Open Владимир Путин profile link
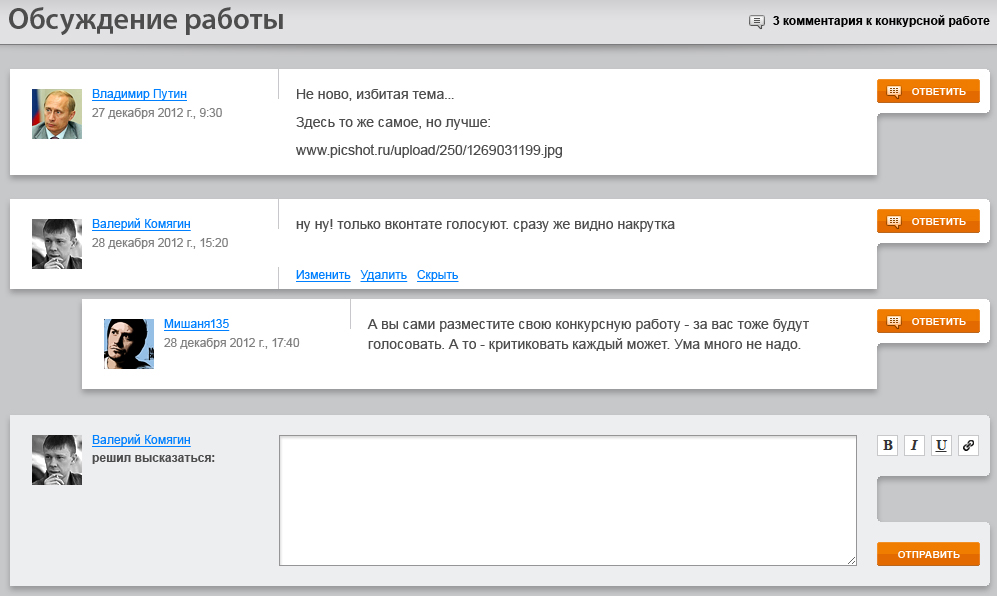The image size is (997, 596). (x=139, y=94)
